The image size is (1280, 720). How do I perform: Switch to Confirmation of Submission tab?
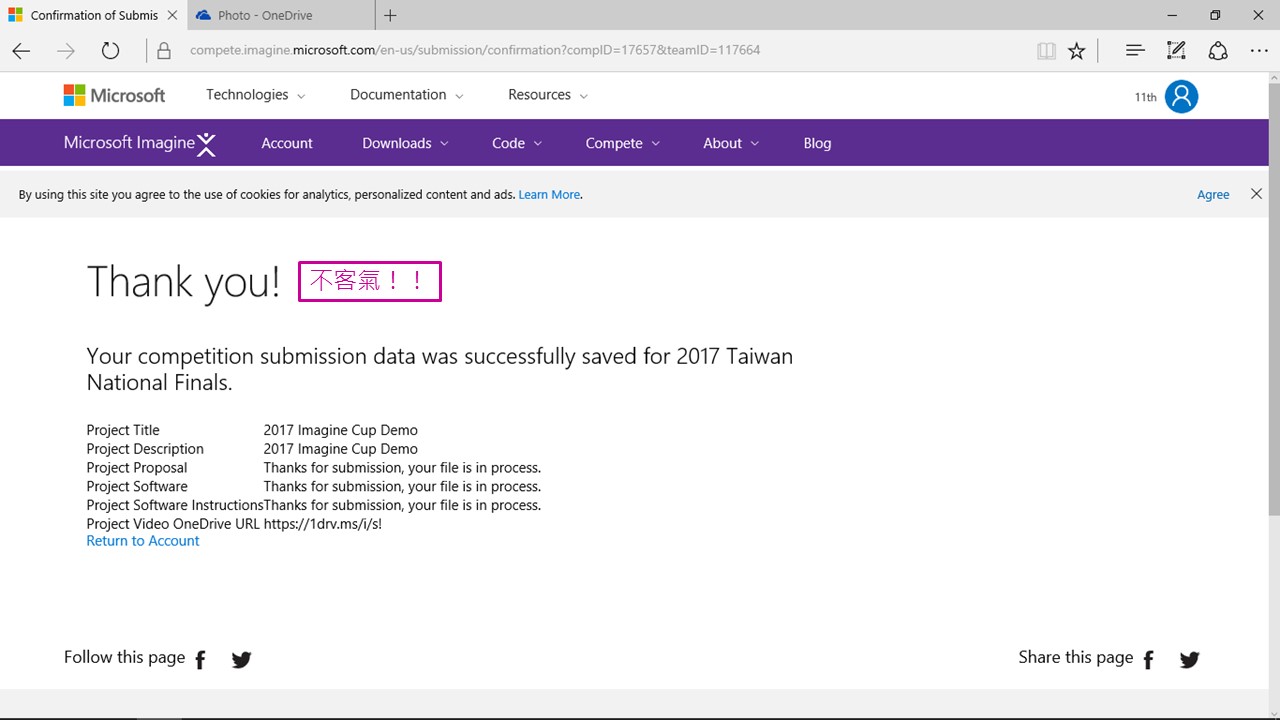click(93, 15)
